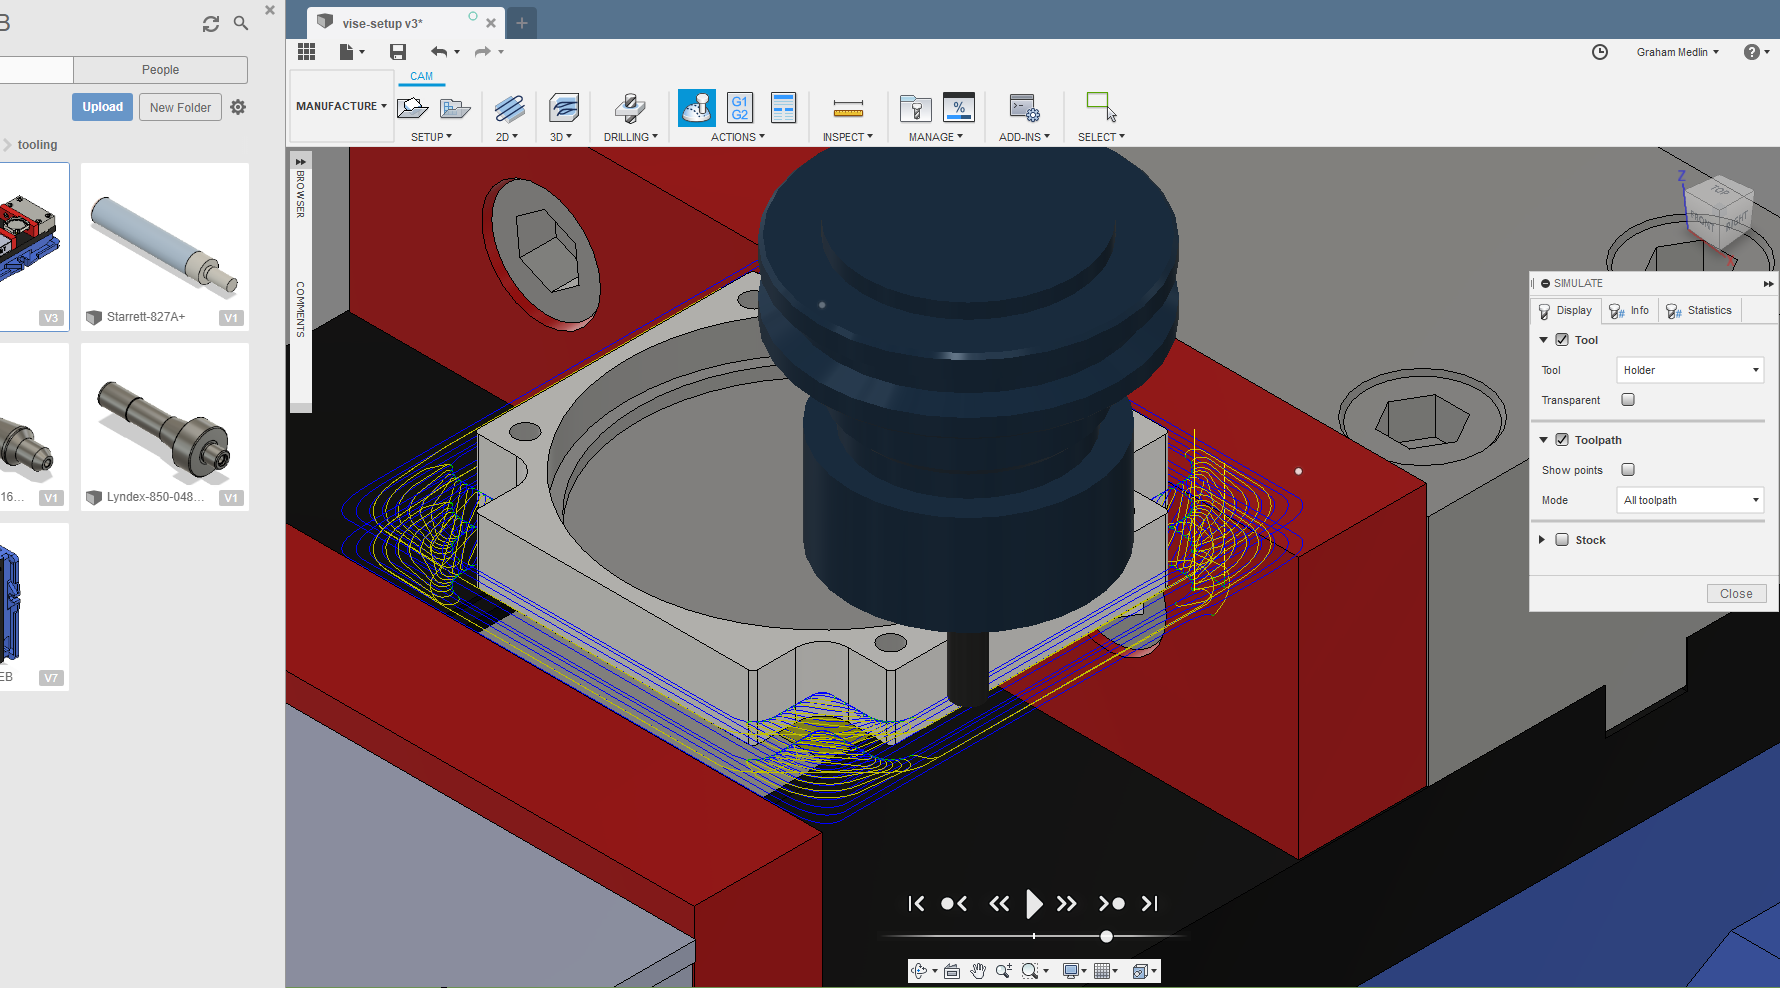Open the Task Manager percent icon
The image size is (1780, 988).
point(958,108)
